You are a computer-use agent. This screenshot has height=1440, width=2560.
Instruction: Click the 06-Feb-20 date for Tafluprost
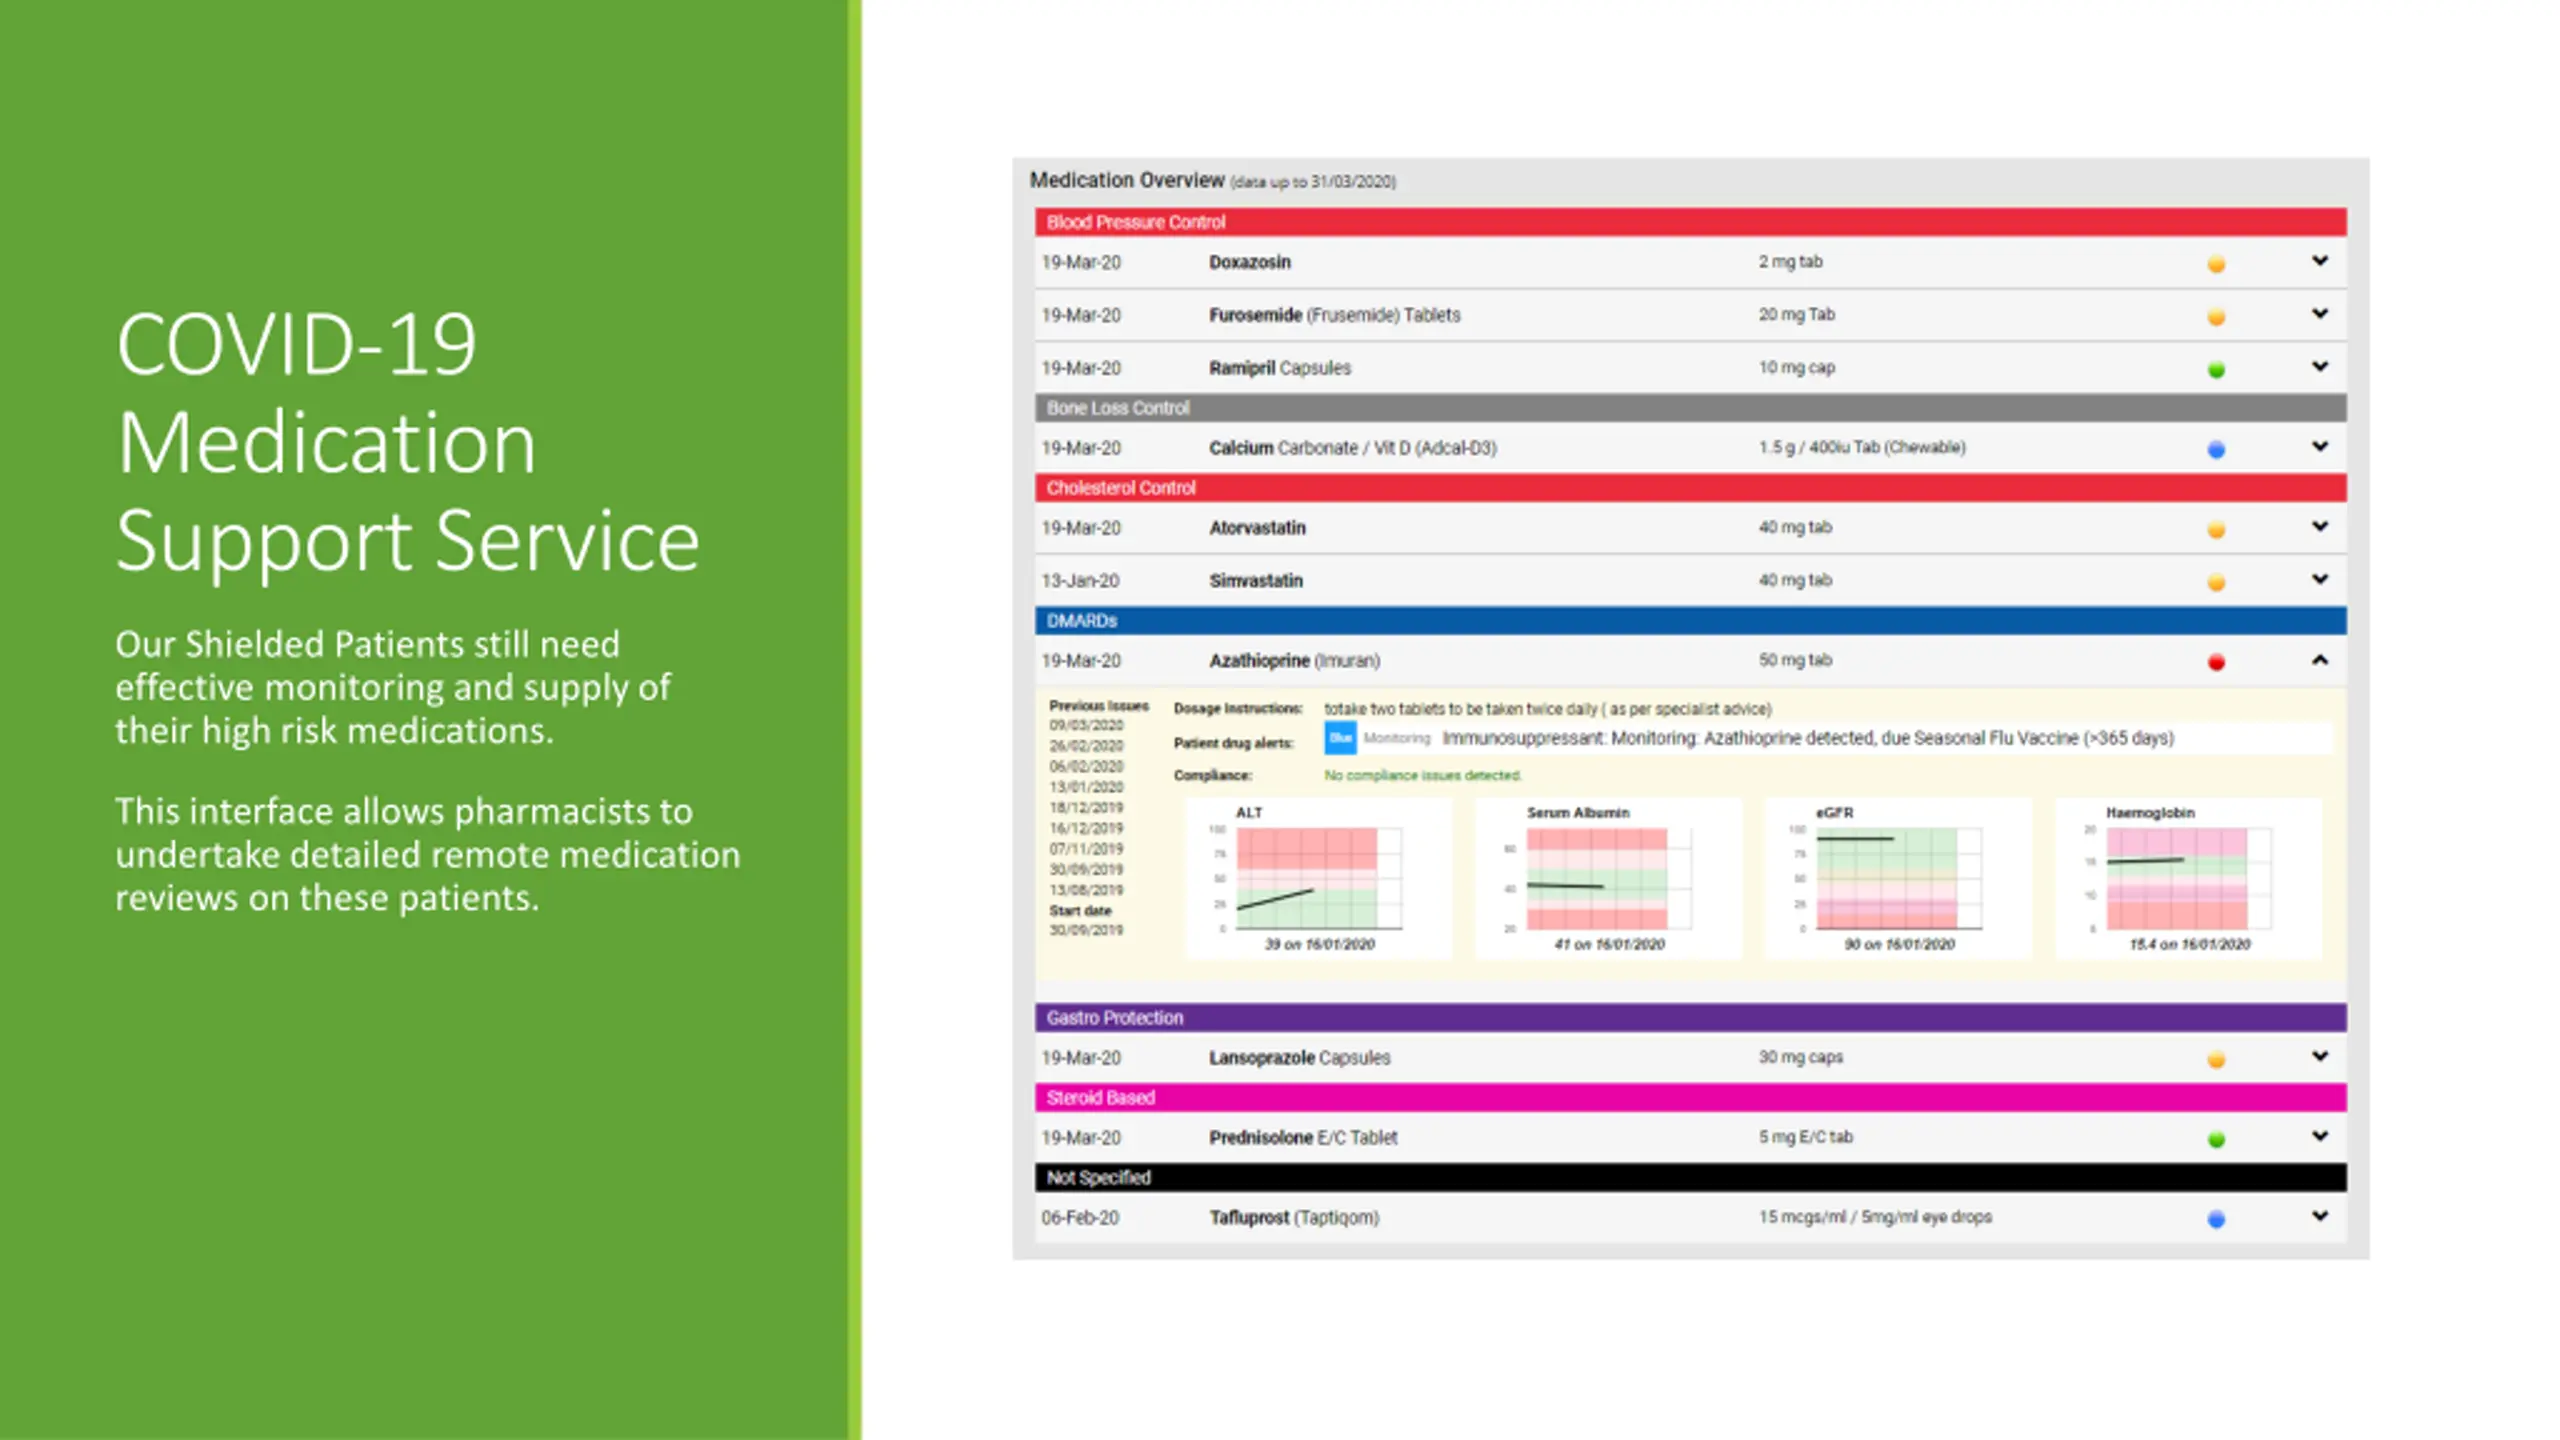click(1080, 1218)
